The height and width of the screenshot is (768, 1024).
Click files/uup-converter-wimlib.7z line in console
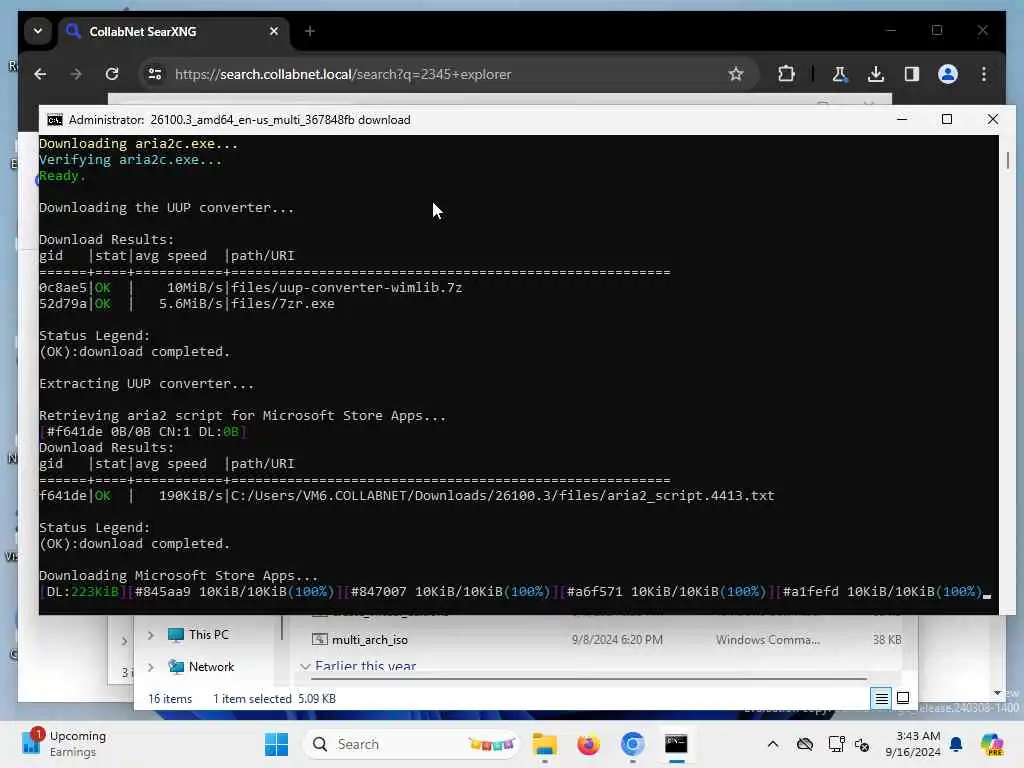click(x=251, y=288)
